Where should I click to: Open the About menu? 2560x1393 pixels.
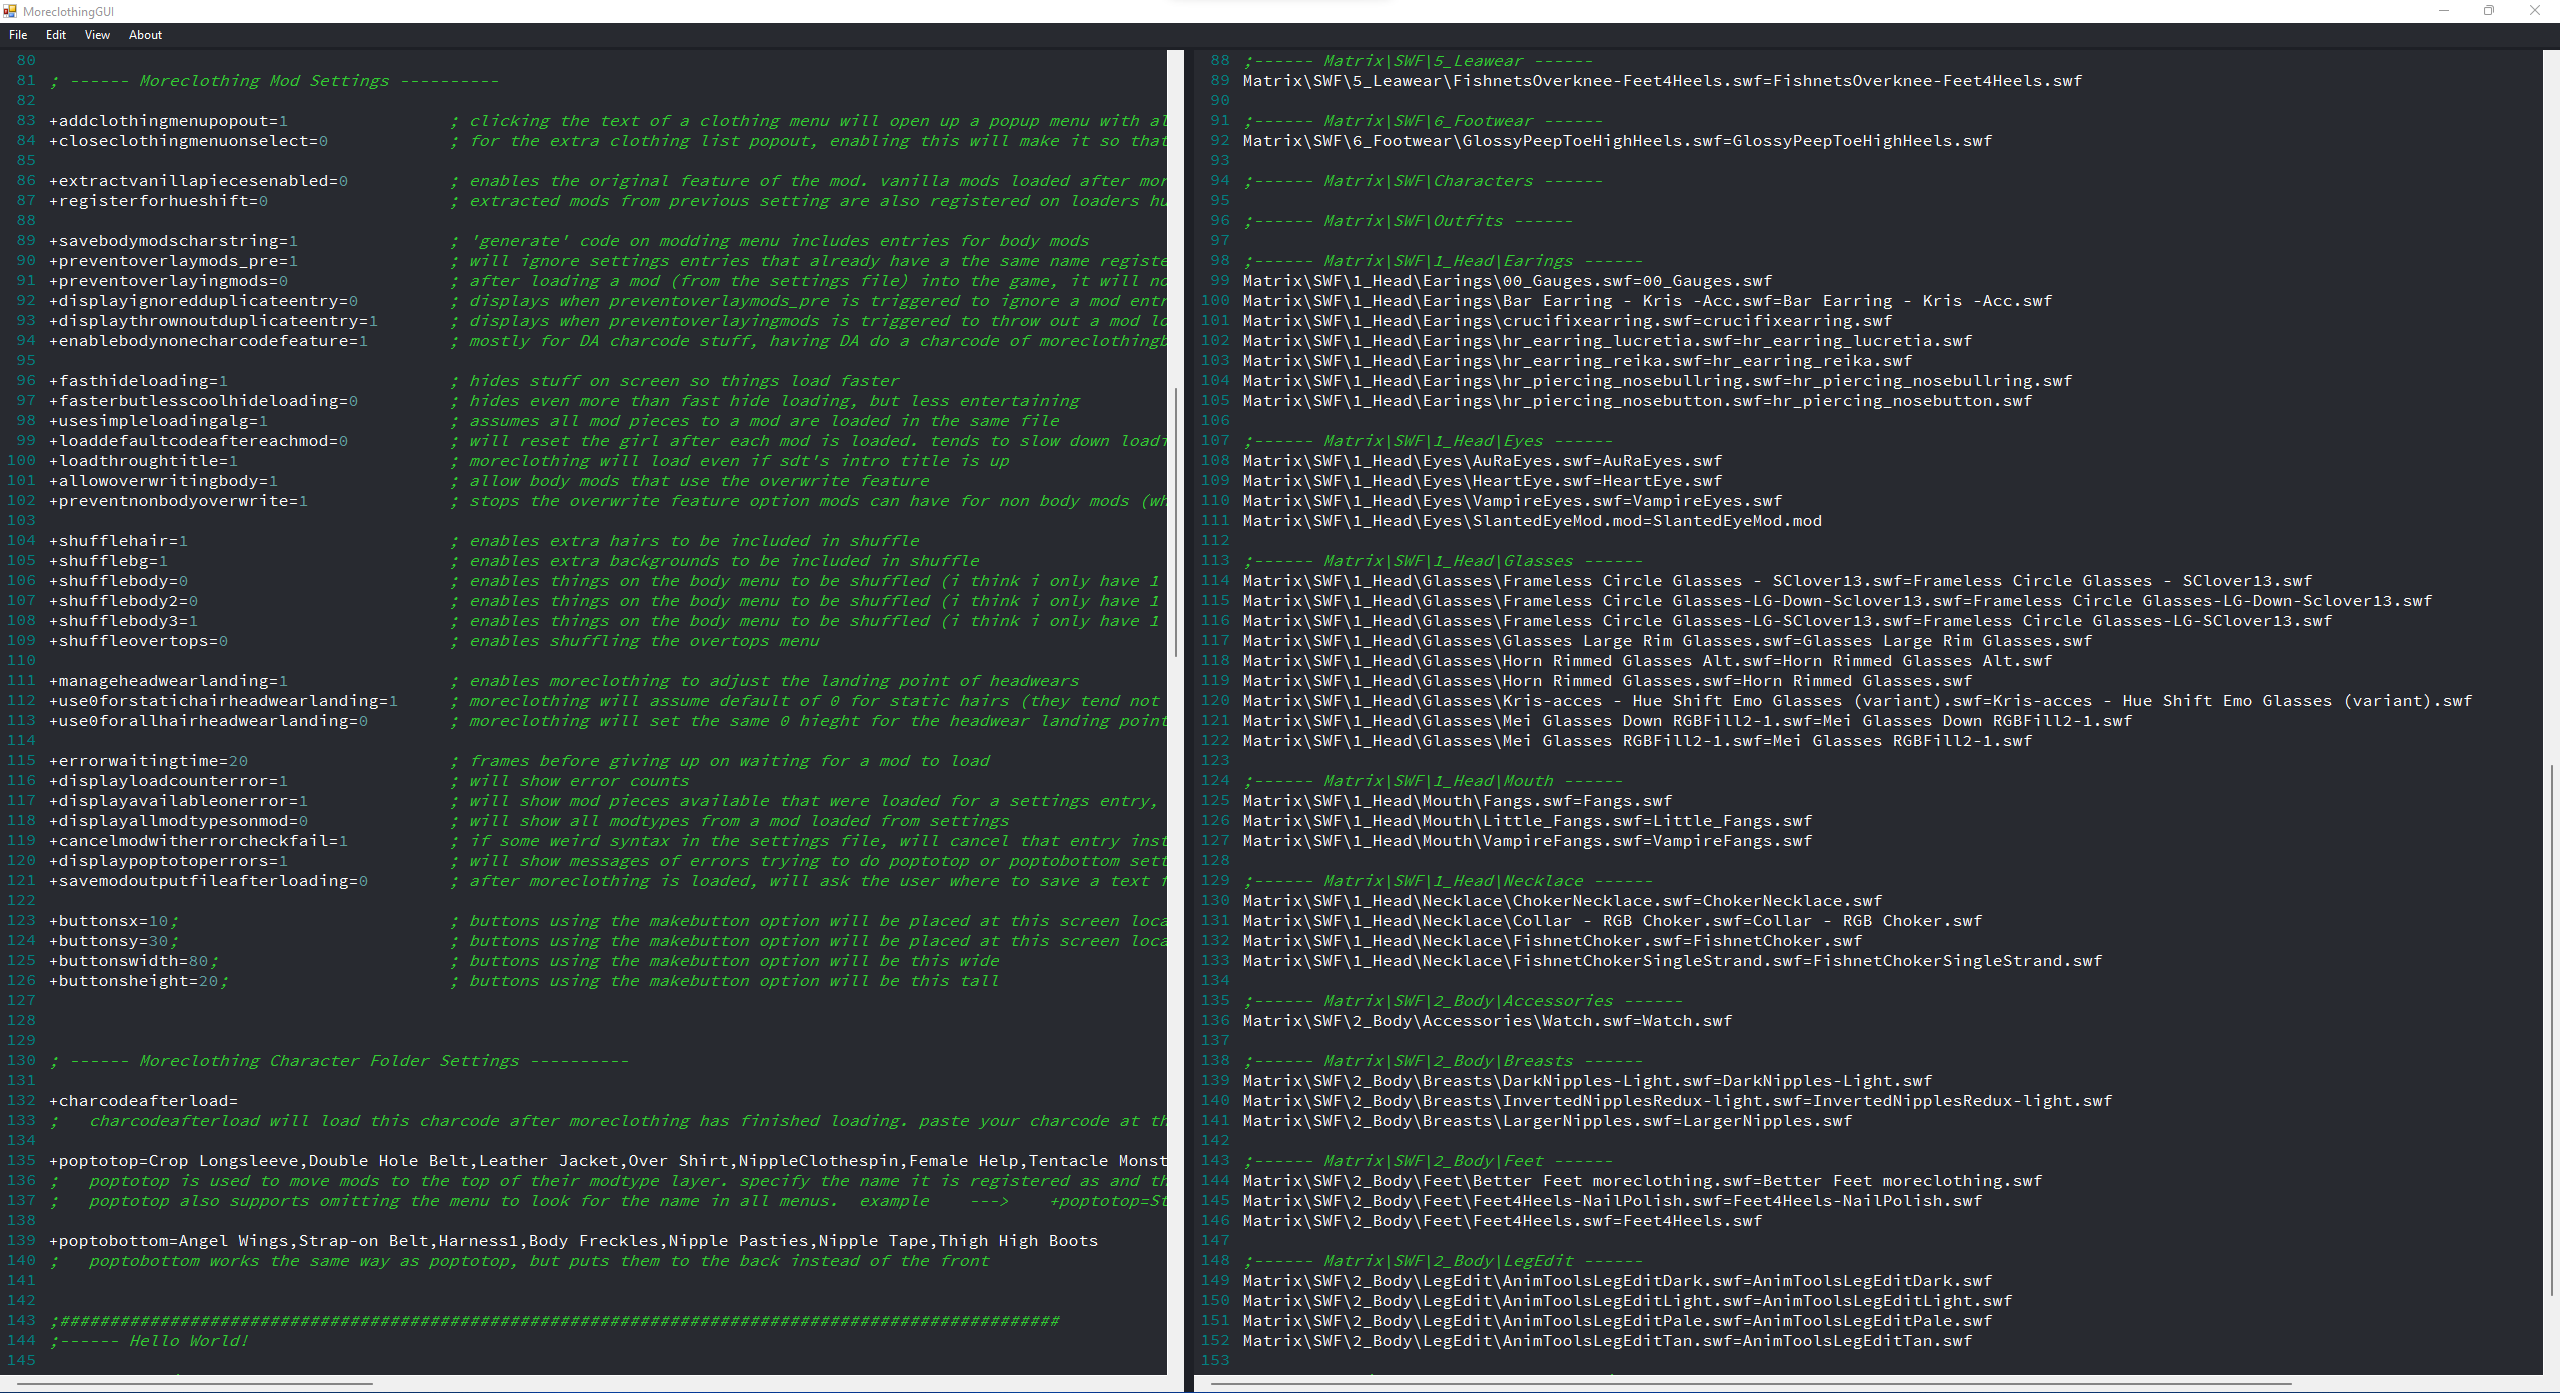coord(145,35)
